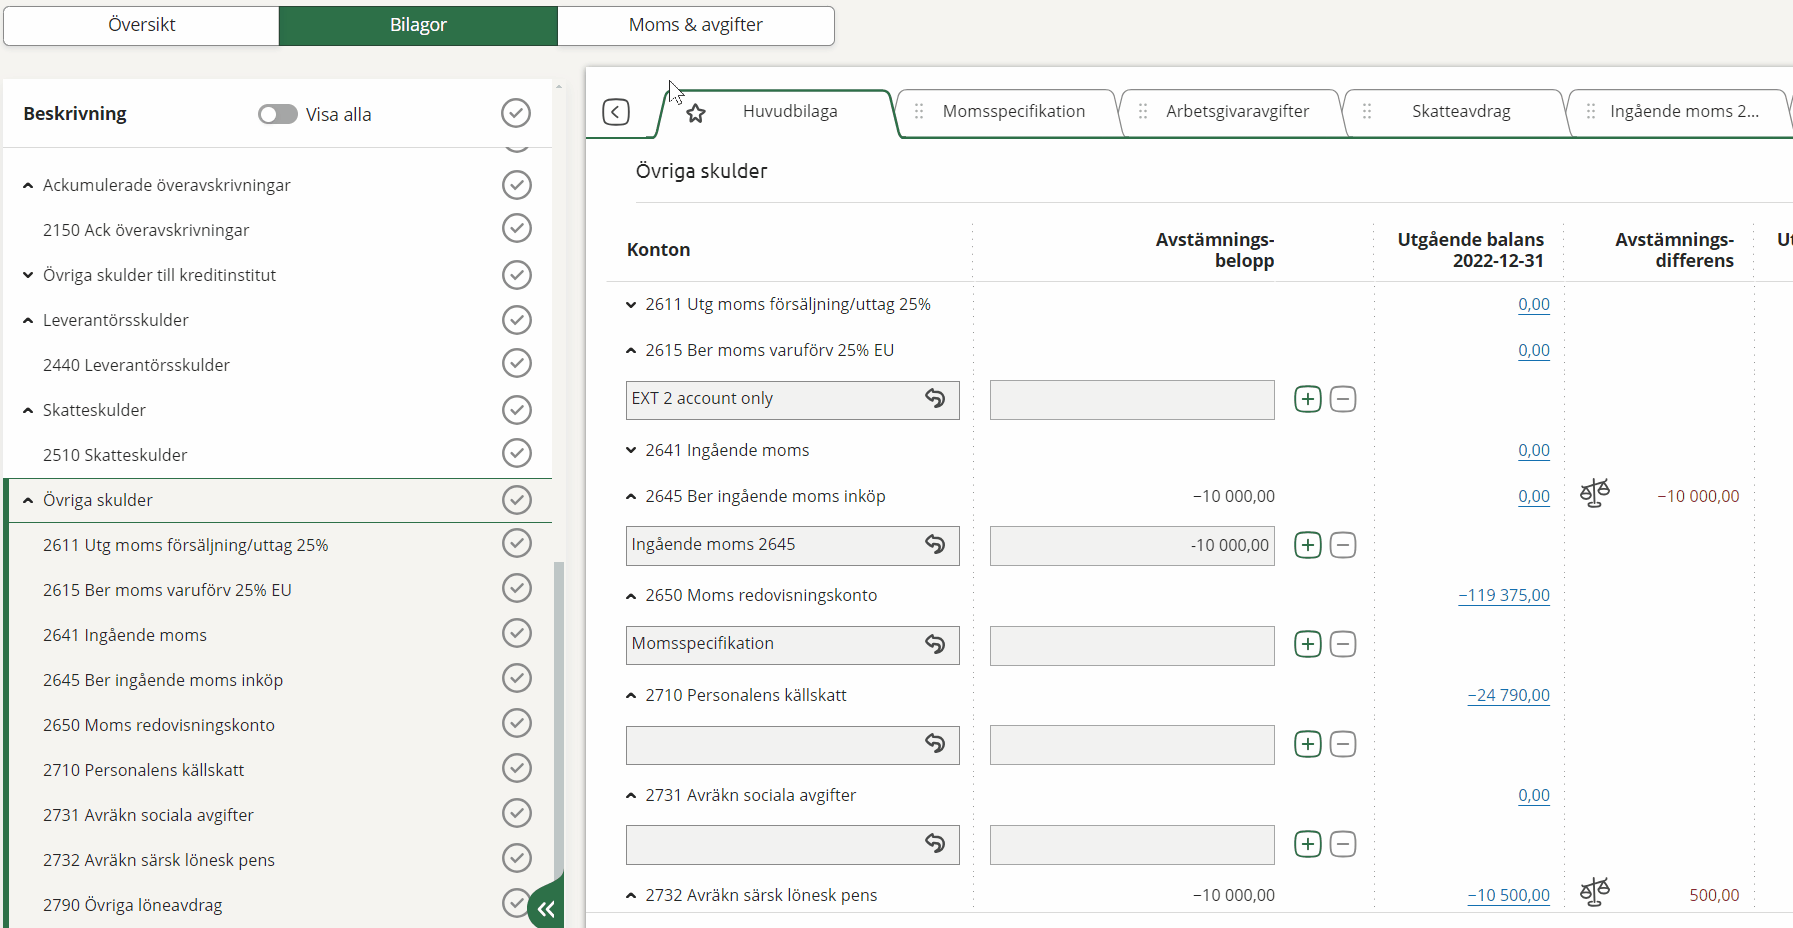Remove row with minus under 2645 Ber ingående moms

[1343, 545]
